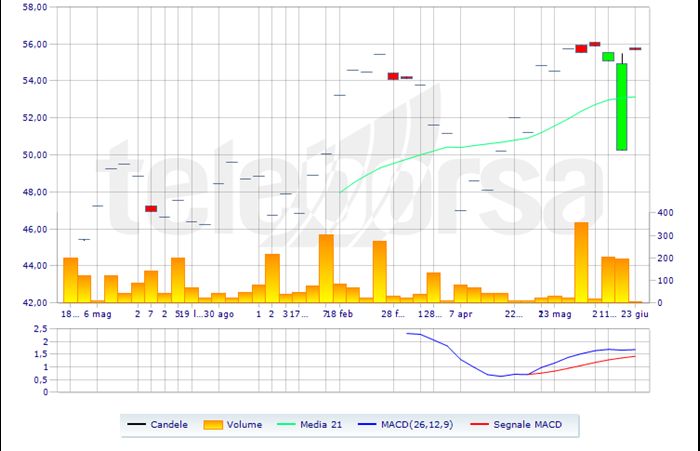
Task: Click the 50,00 price axis label
Action: coord(35,155)
